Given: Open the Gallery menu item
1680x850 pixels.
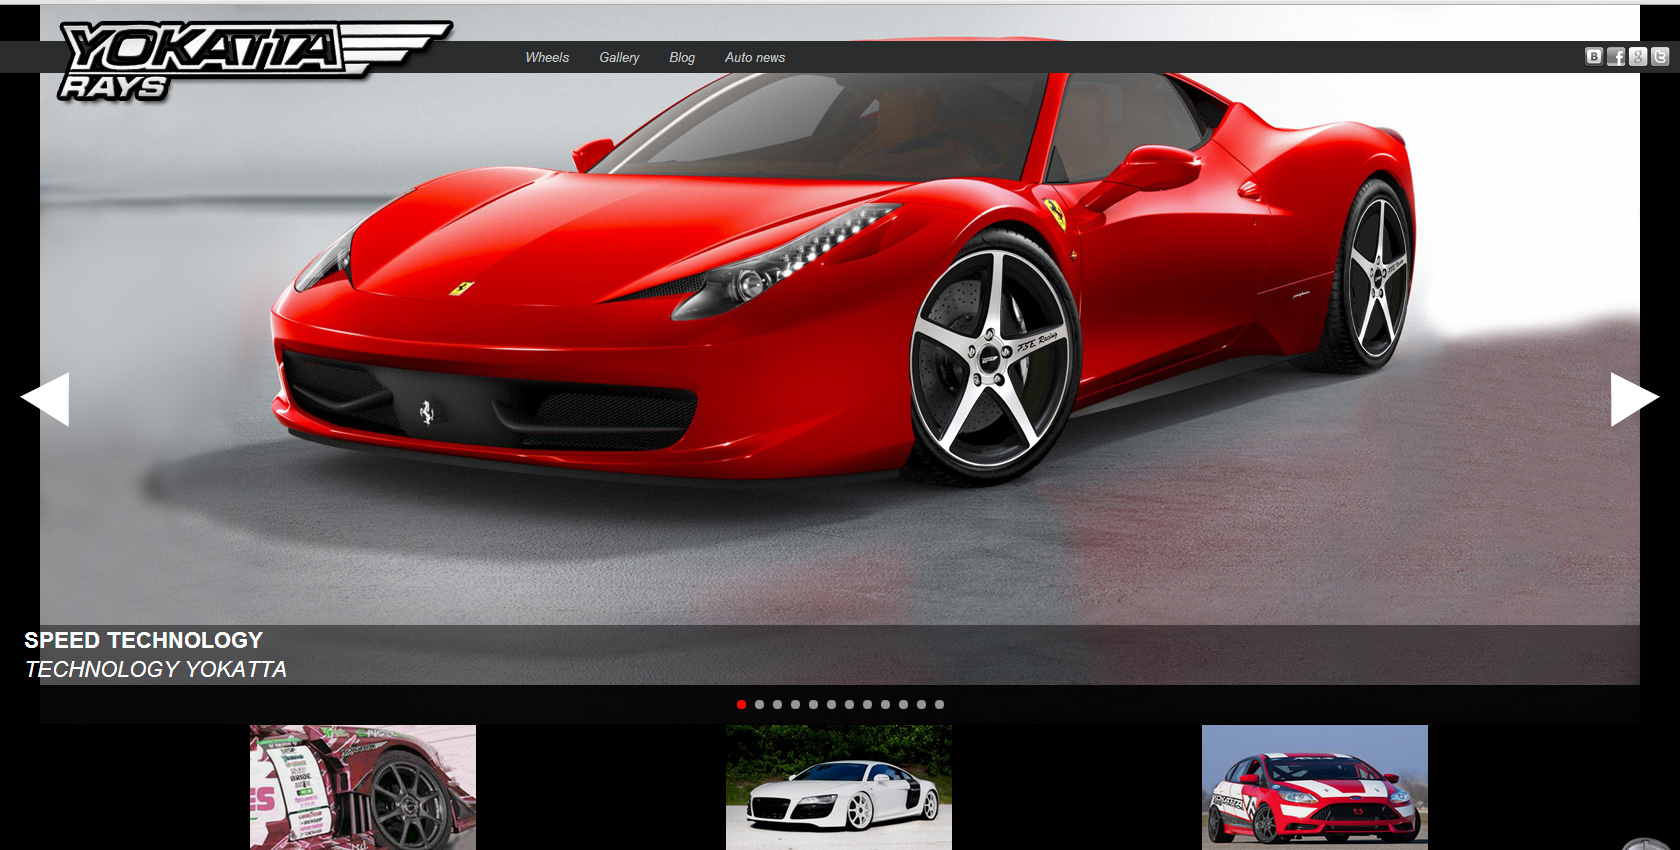Looking at the screenshot, I should (x=619, y=57).
